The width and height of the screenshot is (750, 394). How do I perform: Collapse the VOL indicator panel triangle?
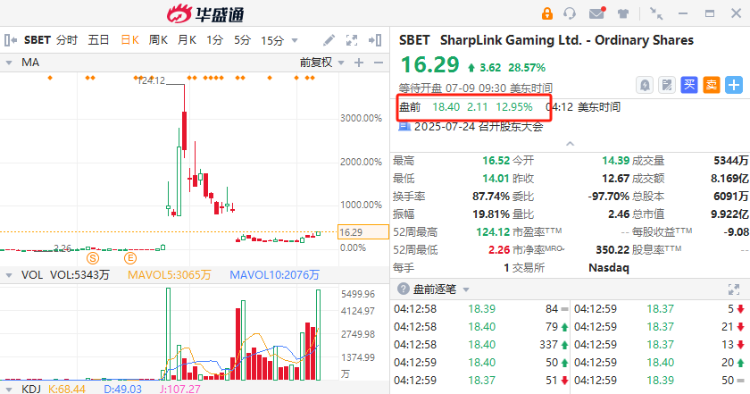[x=9, y=275]
